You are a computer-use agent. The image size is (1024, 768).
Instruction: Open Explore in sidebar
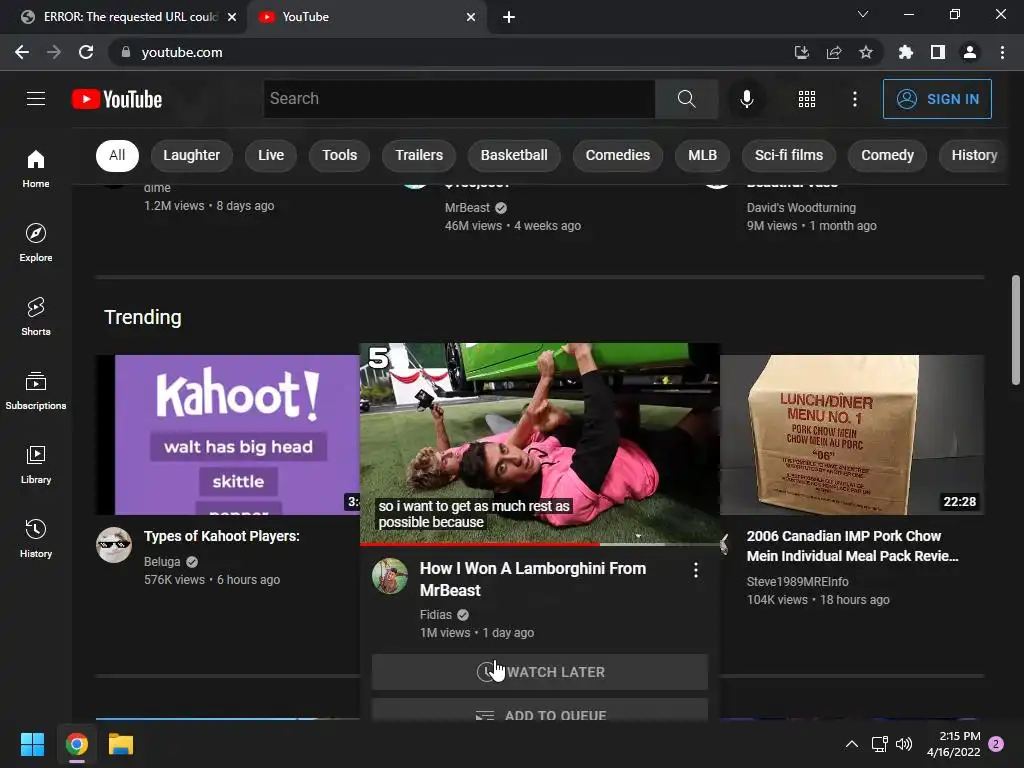click(x=36, y=242)
